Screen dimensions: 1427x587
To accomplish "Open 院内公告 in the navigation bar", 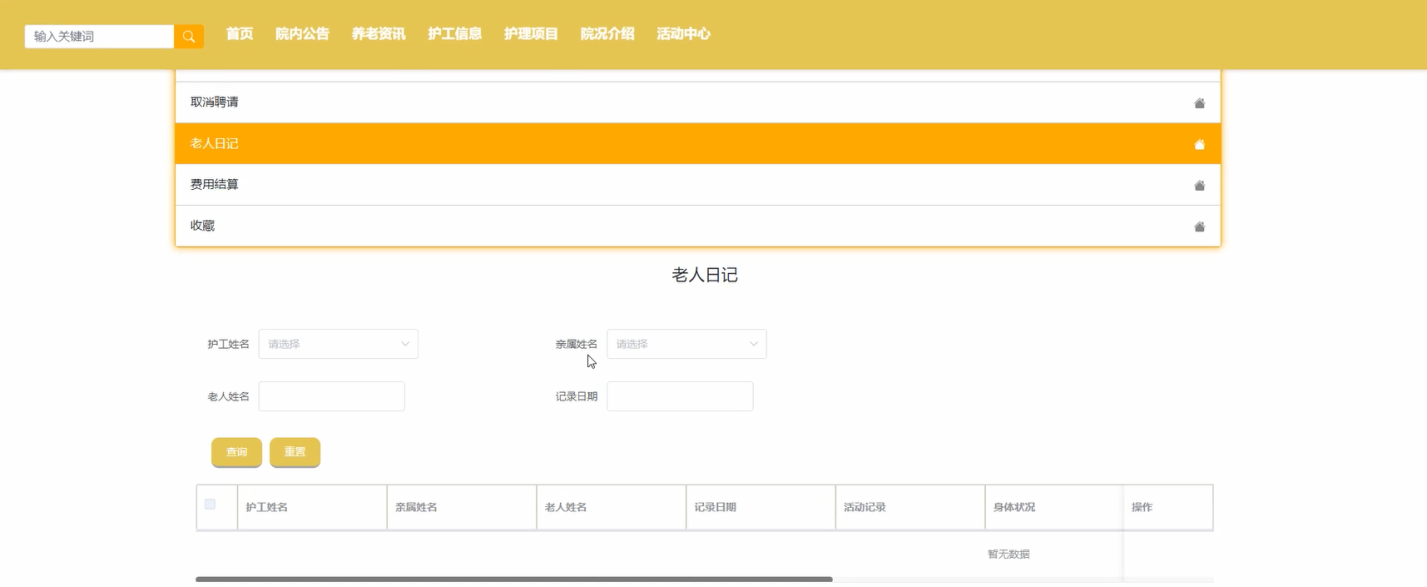I will (302, 34).
